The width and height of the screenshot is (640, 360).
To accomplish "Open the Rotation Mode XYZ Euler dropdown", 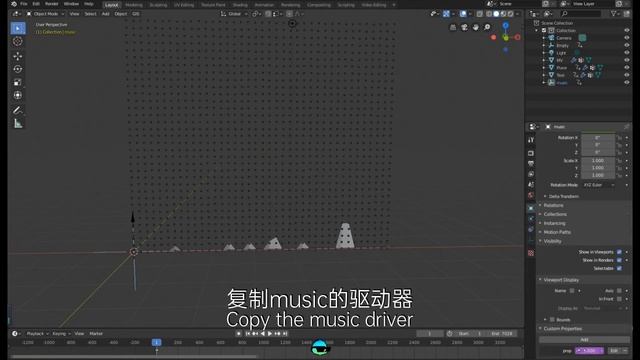I will (x=598, y=185).
